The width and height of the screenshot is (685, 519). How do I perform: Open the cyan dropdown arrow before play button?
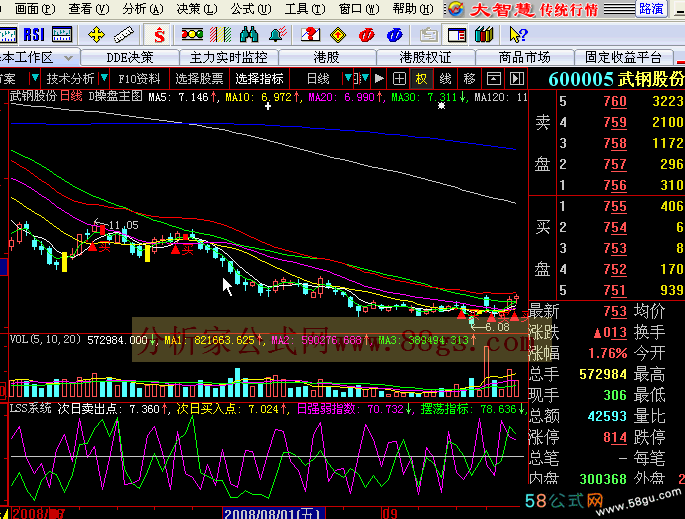[365, 79]
